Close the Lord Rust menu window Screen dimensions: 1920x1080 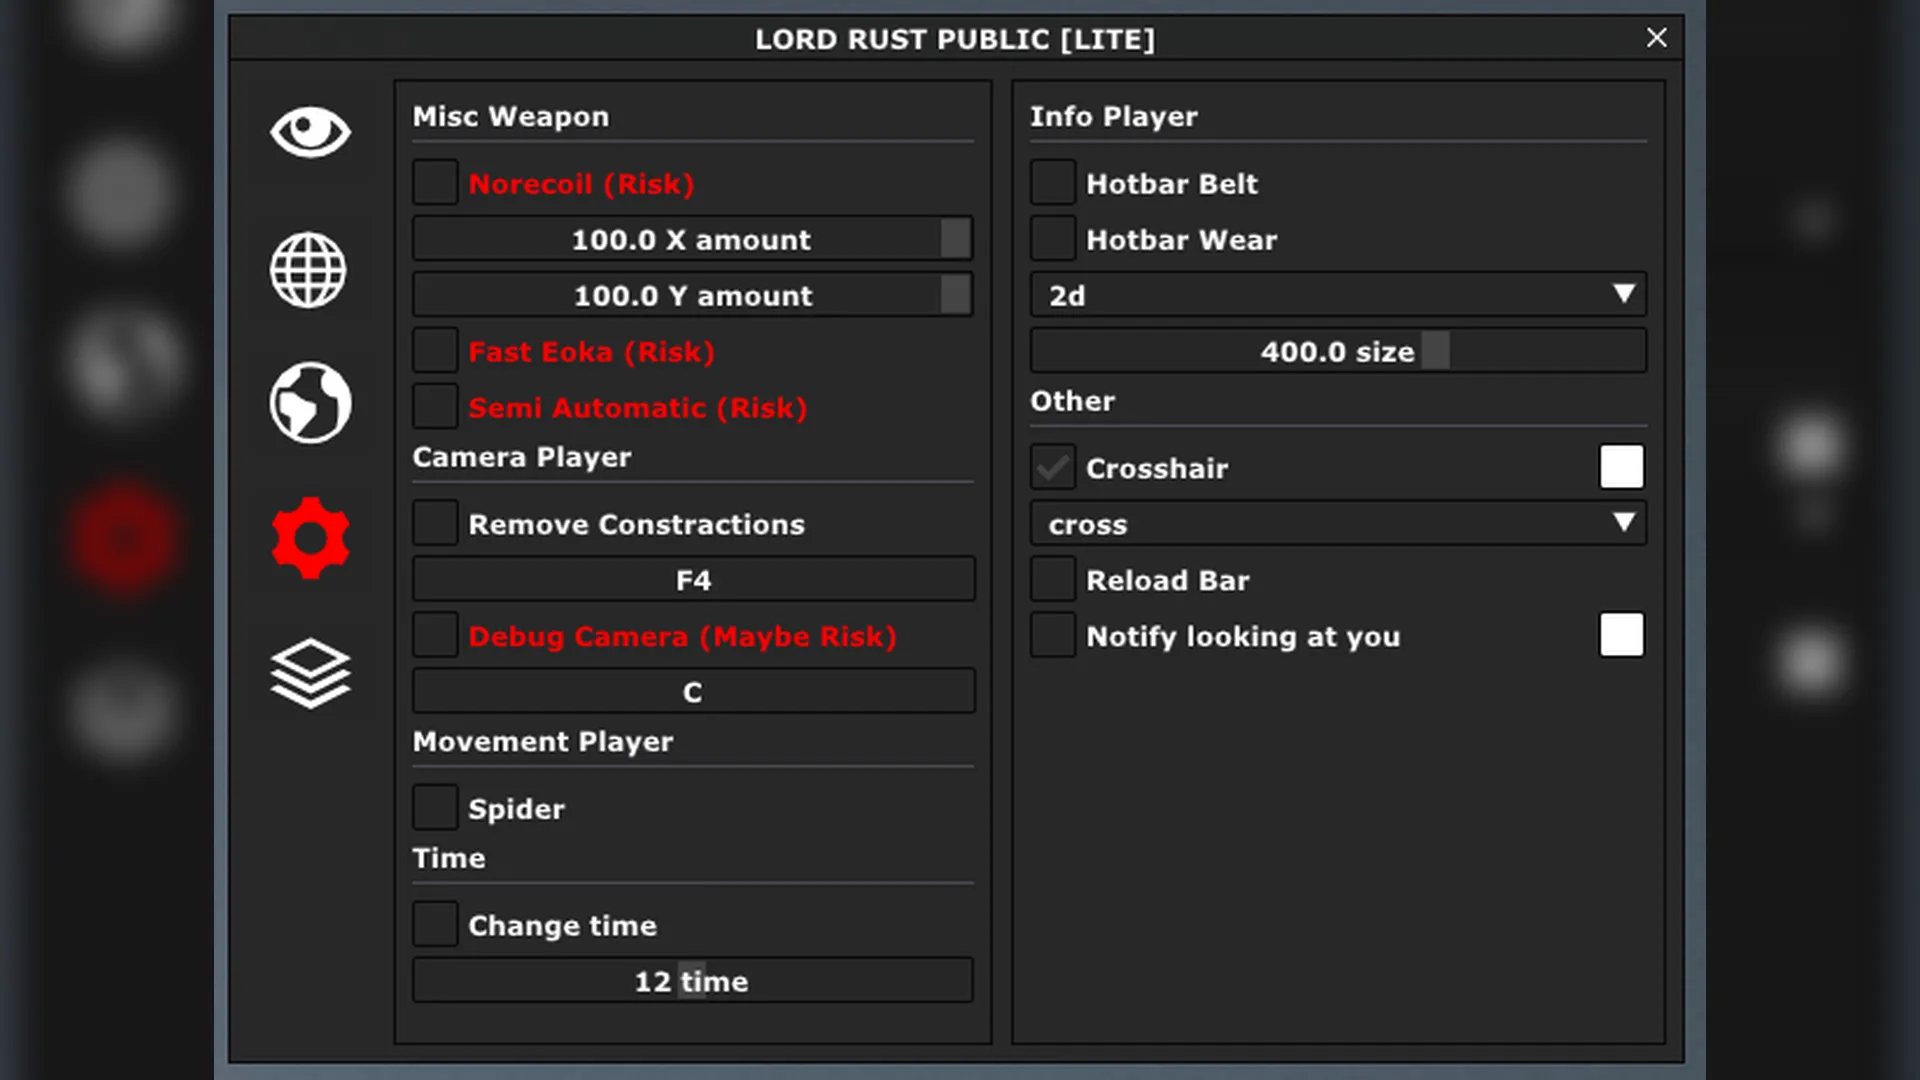(1656, 38)
